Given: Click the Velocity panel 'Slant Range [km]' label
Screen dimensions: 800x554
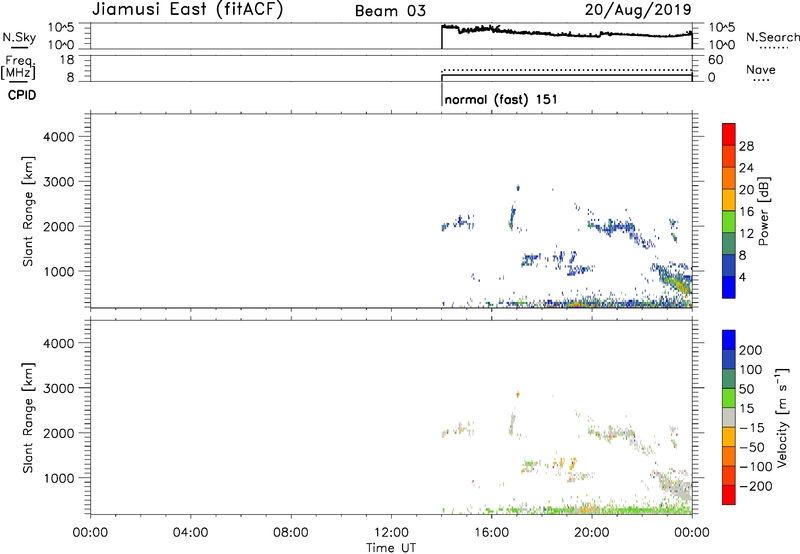Looking at the screenshot, I should pos(28,418).
